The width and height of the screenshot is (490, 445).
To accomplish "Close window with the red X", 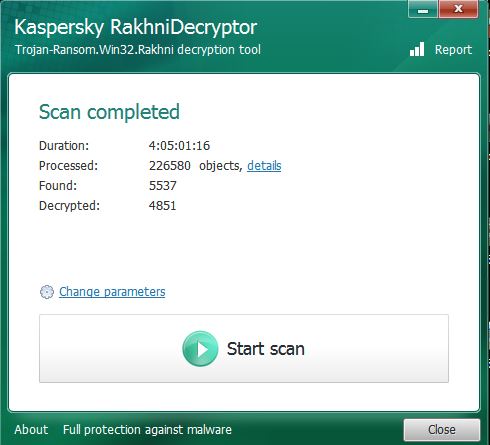I will tap(458, 9).
